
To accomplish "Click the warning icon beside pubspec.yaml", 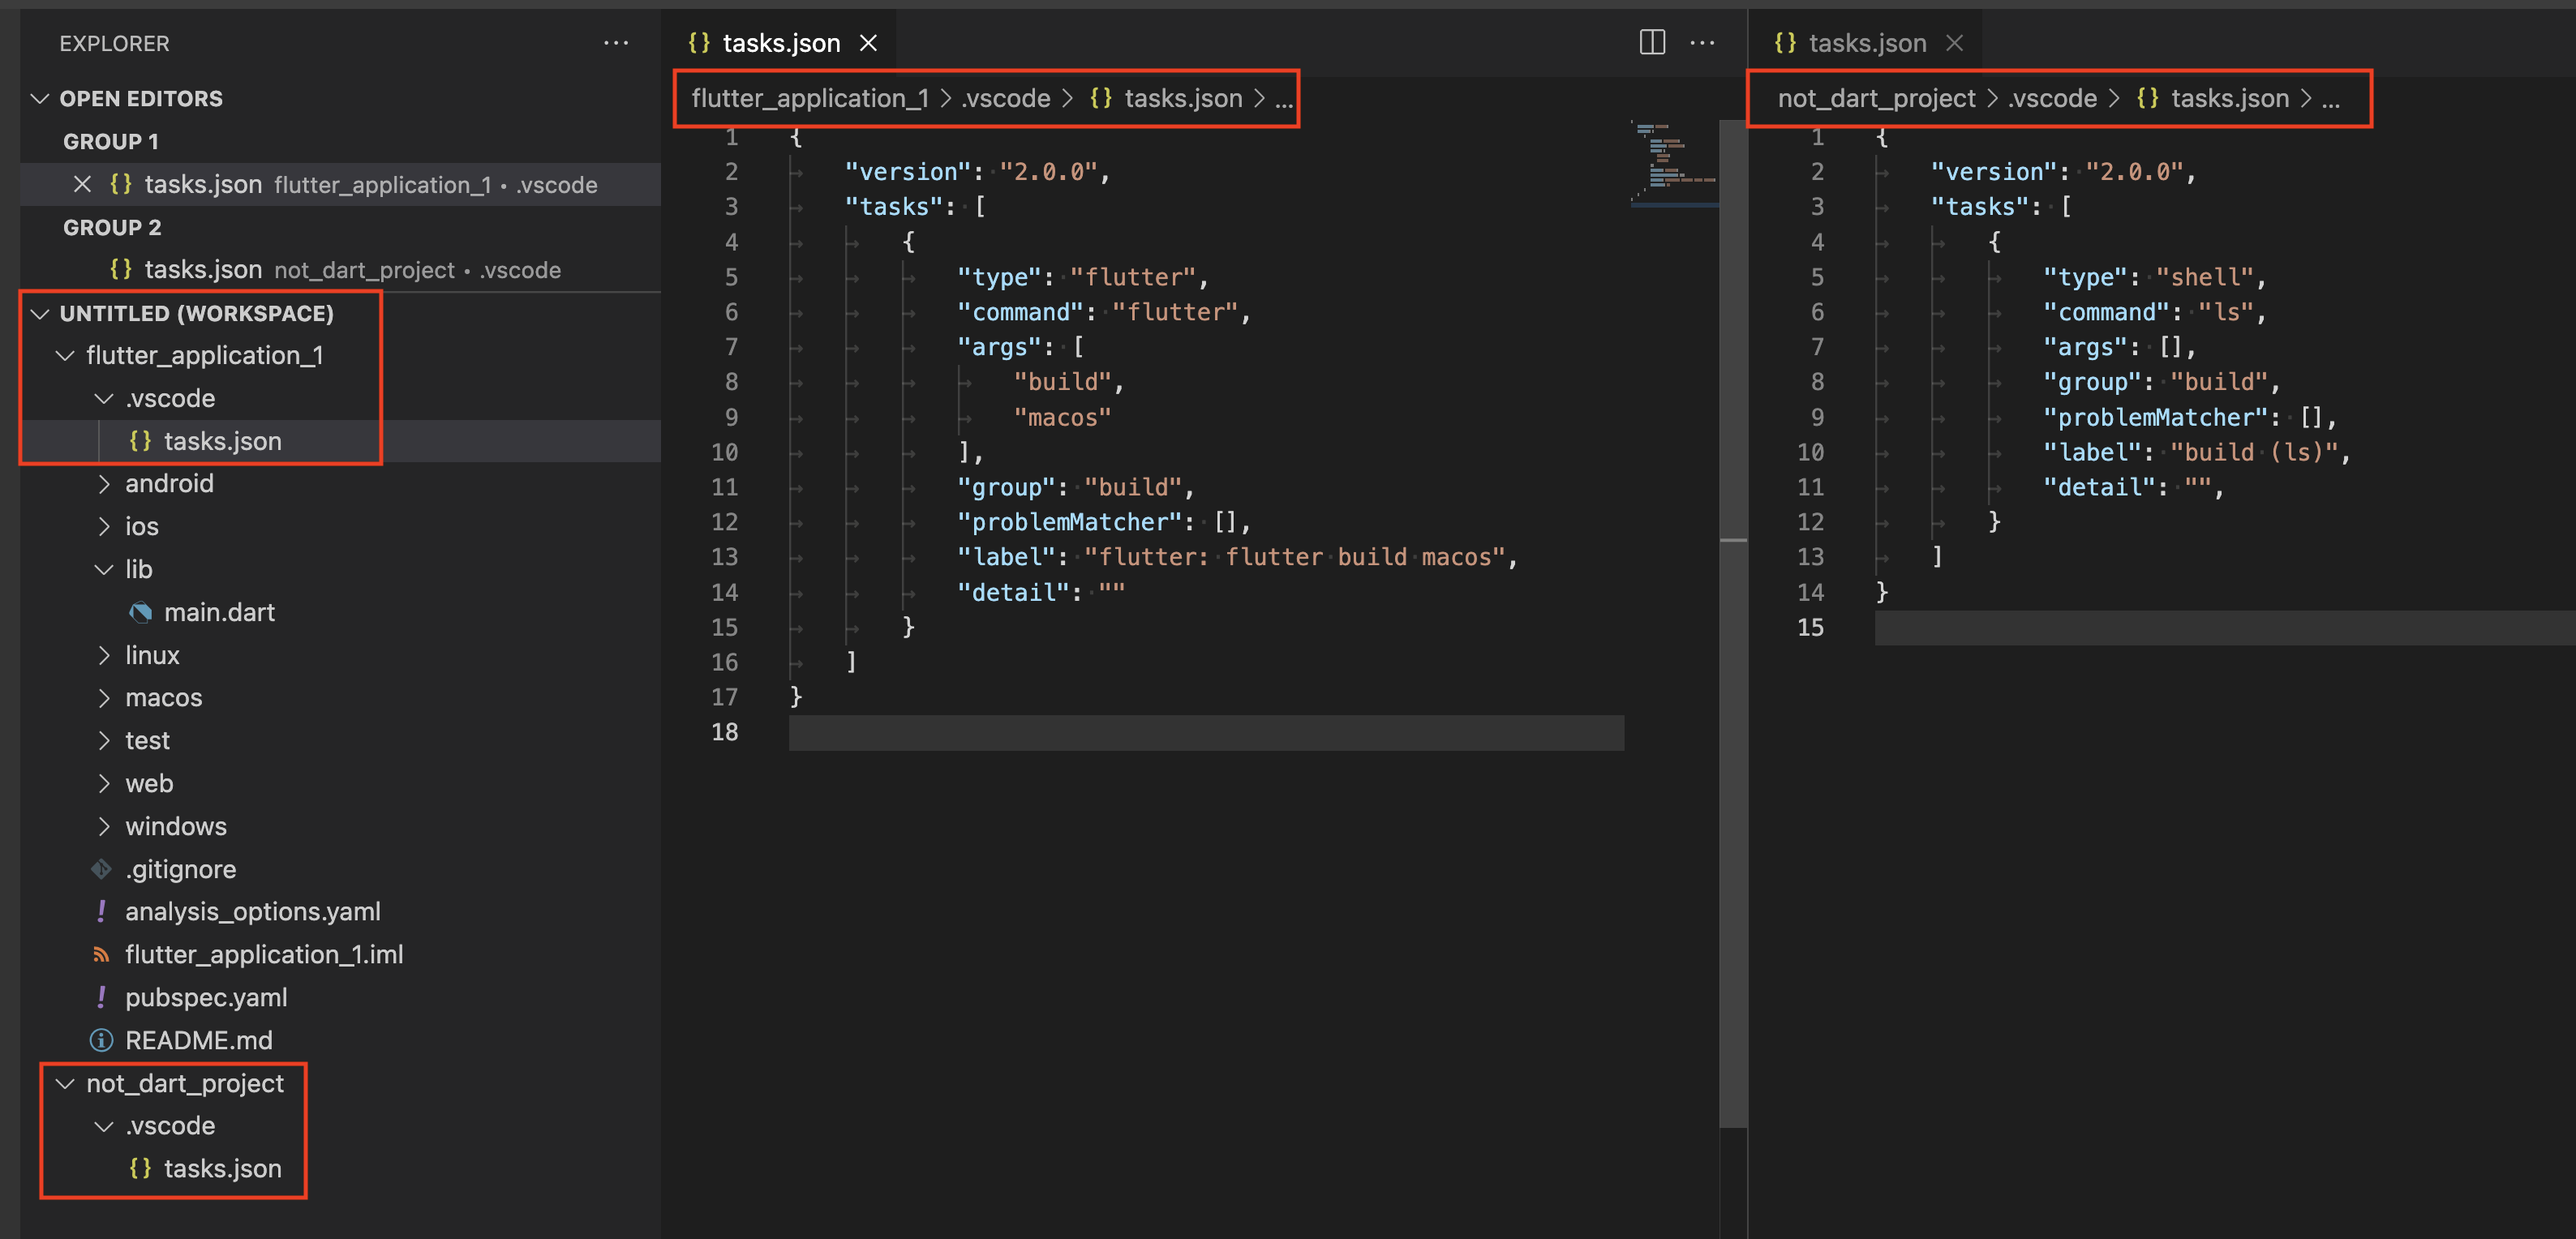I will [x=101, y=997].
